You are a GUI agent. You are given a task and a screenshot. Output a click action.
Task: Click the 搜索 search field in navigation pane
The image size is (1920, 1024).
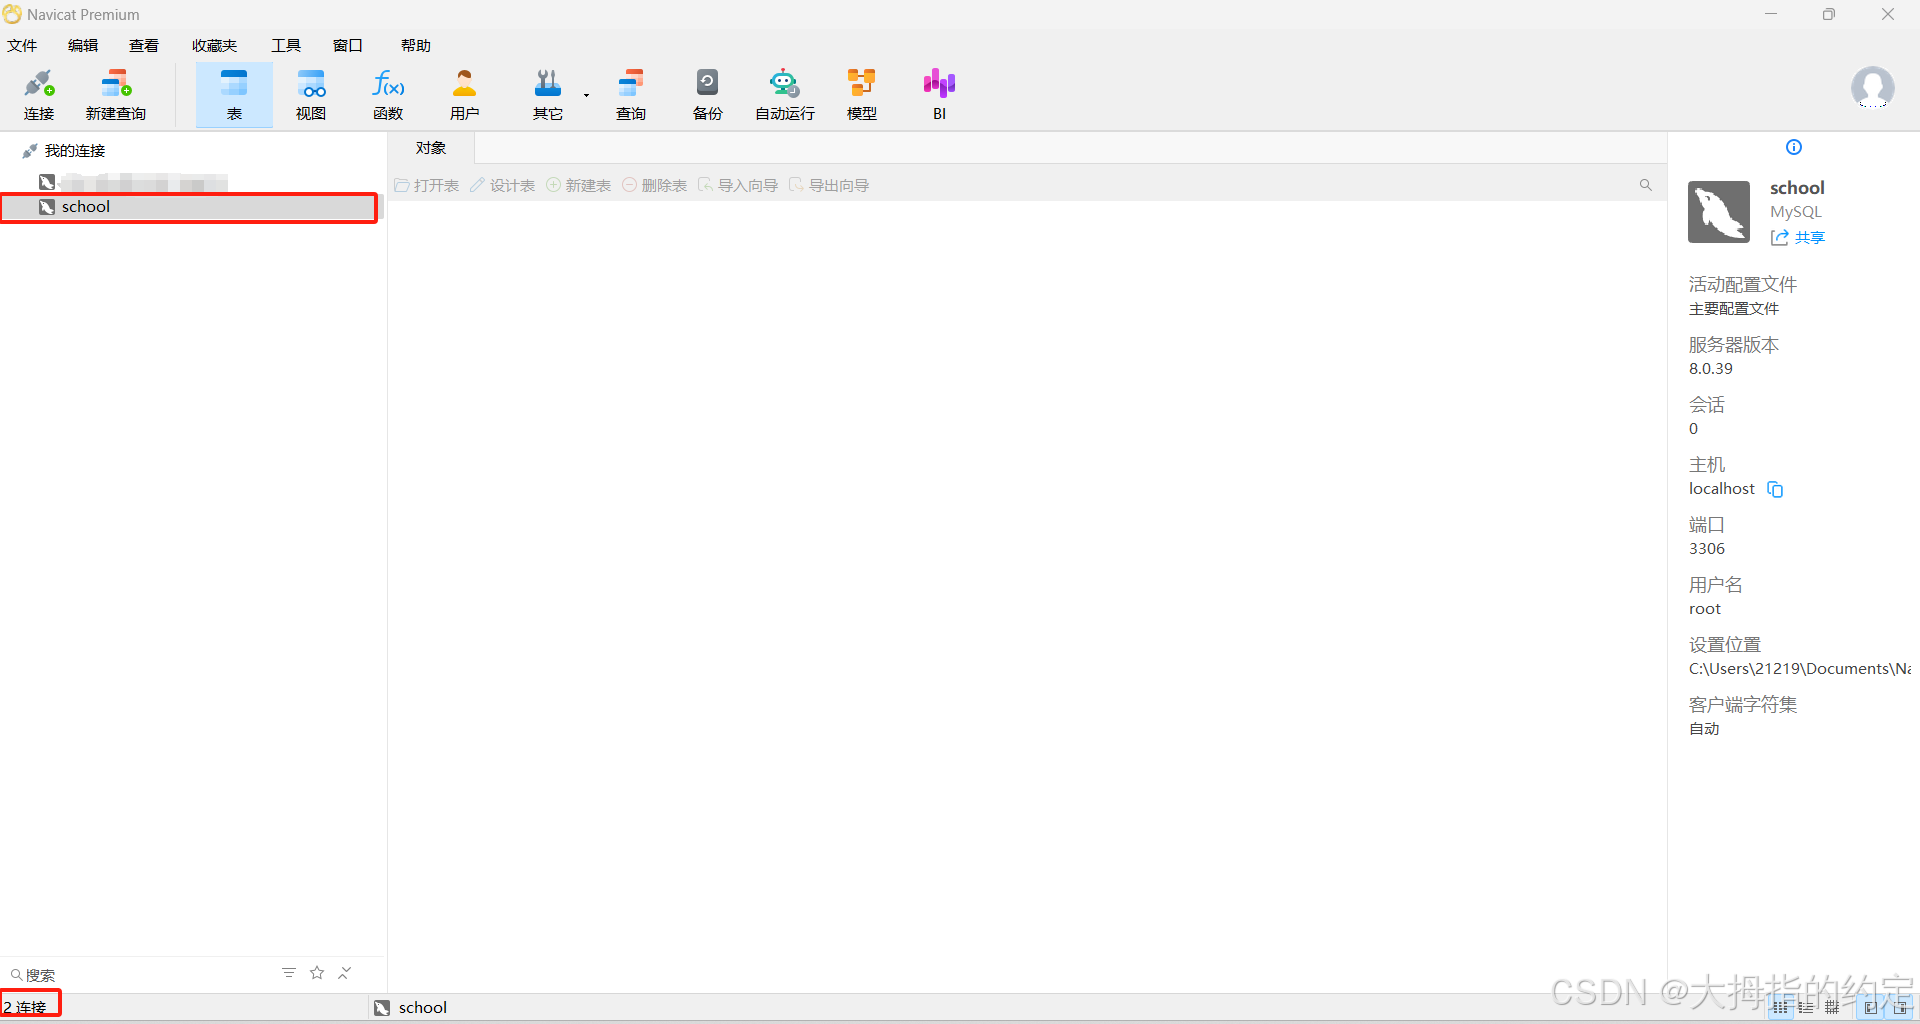coord(140,975)
